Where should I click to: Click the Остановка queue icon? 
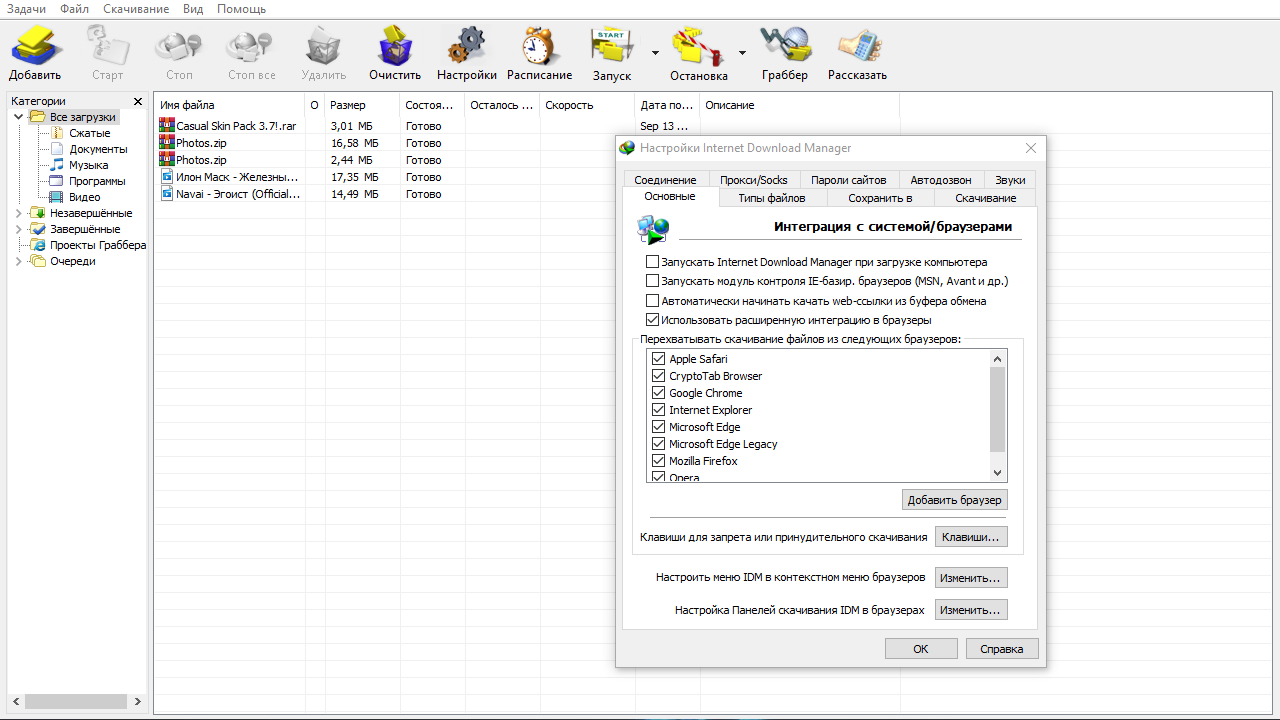[698, 45]
